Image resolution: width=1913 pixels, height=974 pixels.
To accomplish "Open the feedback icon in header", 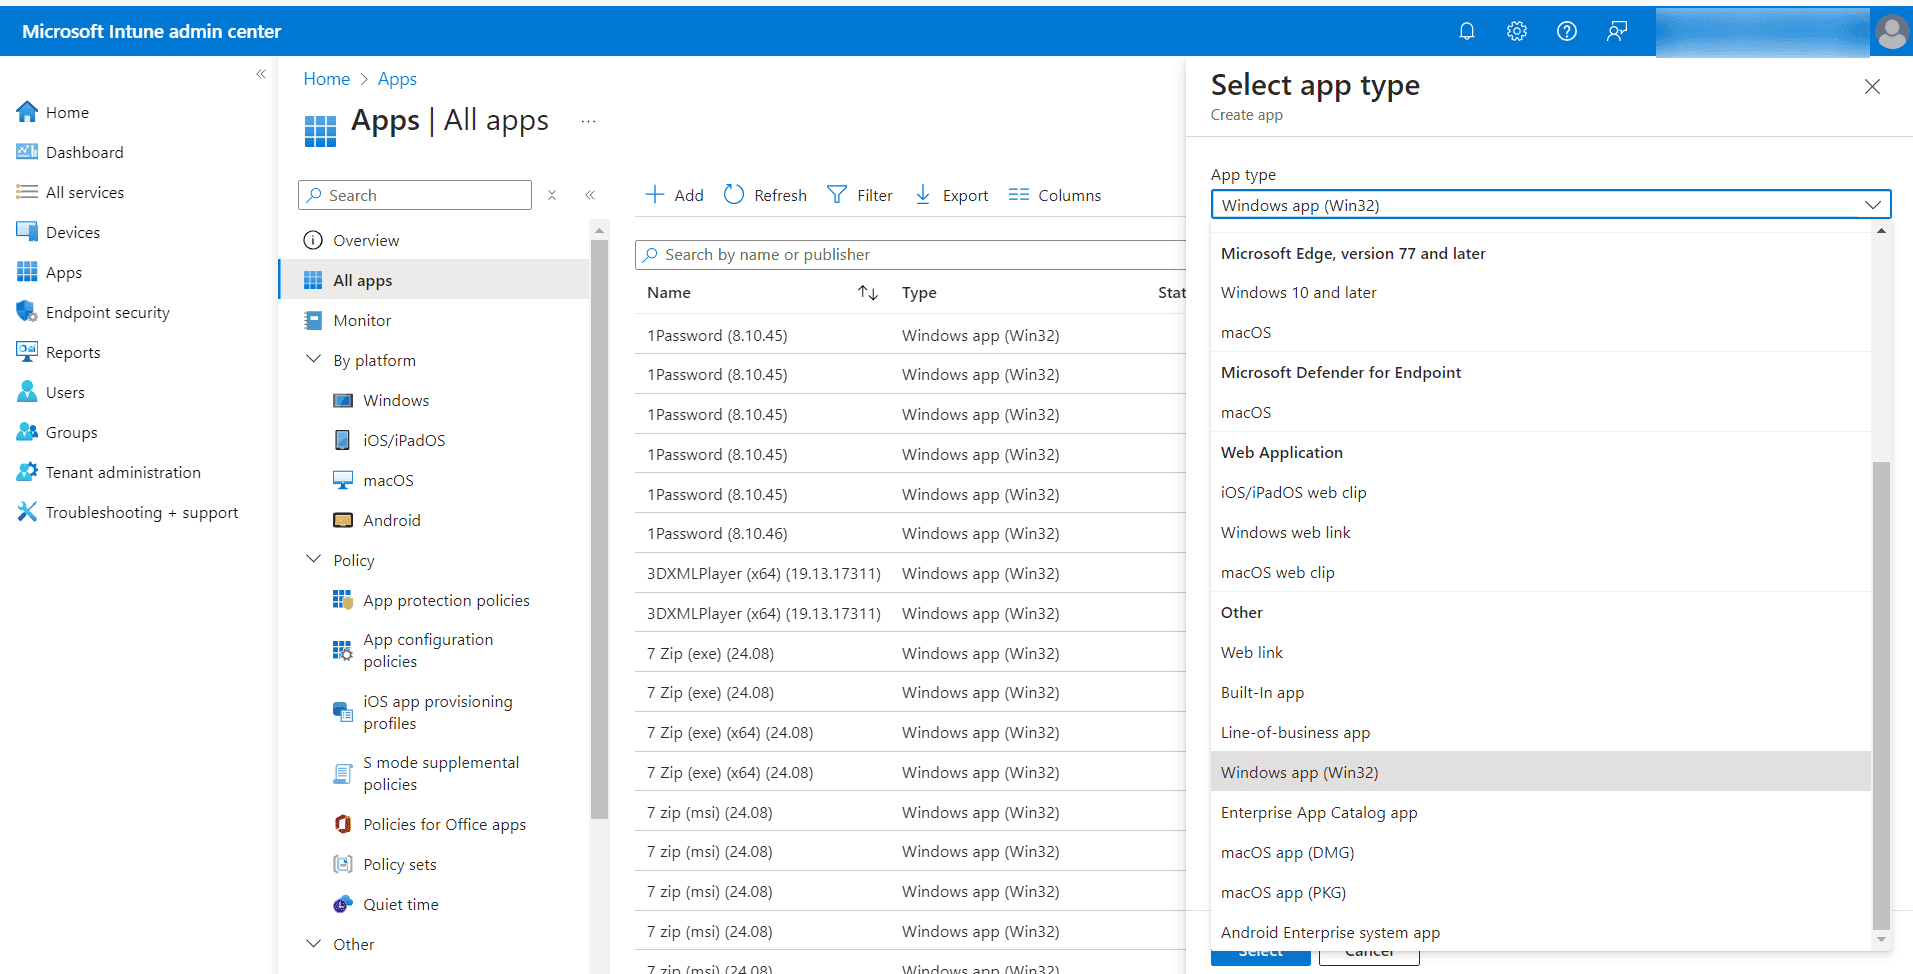I will 1616,31.
